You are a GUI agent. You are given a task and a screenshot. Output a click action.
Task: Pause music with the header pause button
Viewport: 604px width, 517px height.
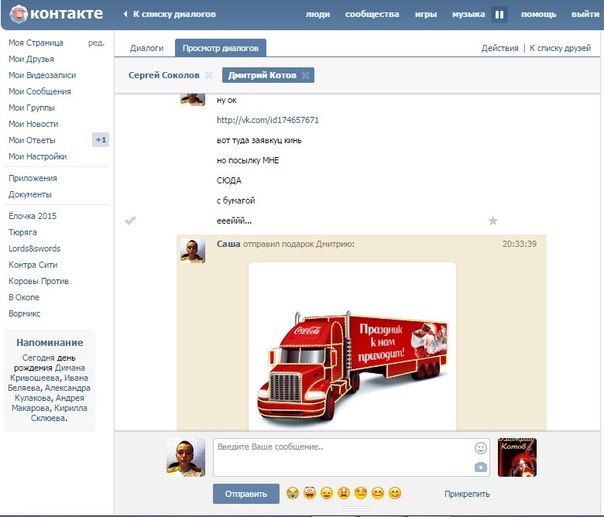[x=499, y=15]
